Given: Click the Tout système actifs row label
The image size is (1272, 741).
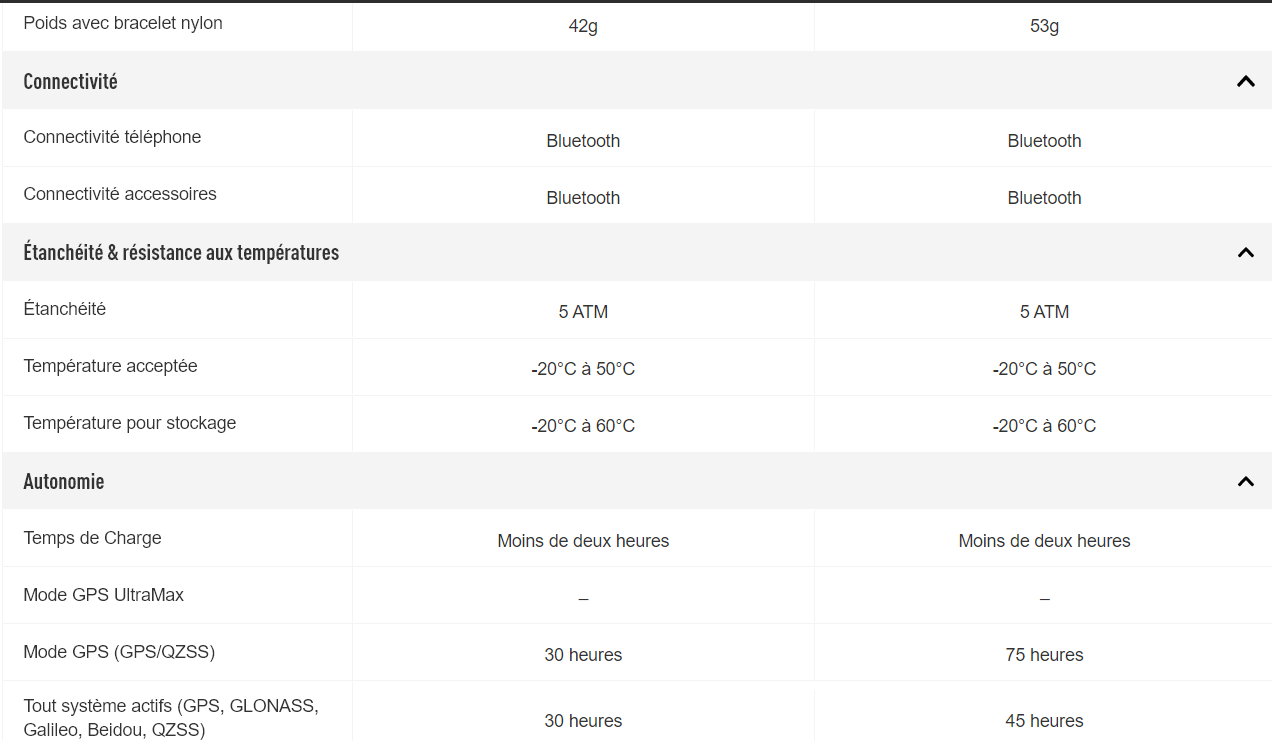Looking at the screenshot, I should pos(171,718).
